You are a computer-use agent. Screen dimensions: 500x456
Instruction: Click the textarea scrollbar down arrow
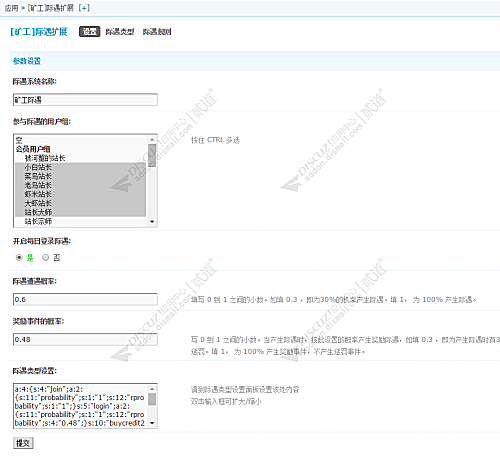coord(152,423)
